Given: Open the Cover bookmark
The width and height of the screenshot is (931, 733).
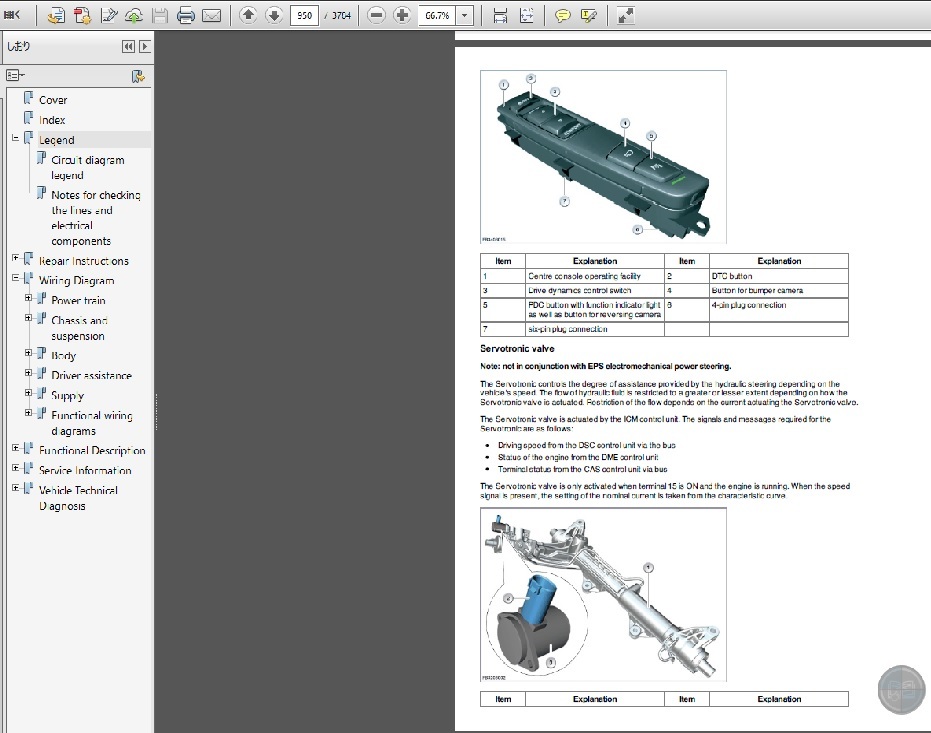Looking at the screenshot, I should coord(53,100).
